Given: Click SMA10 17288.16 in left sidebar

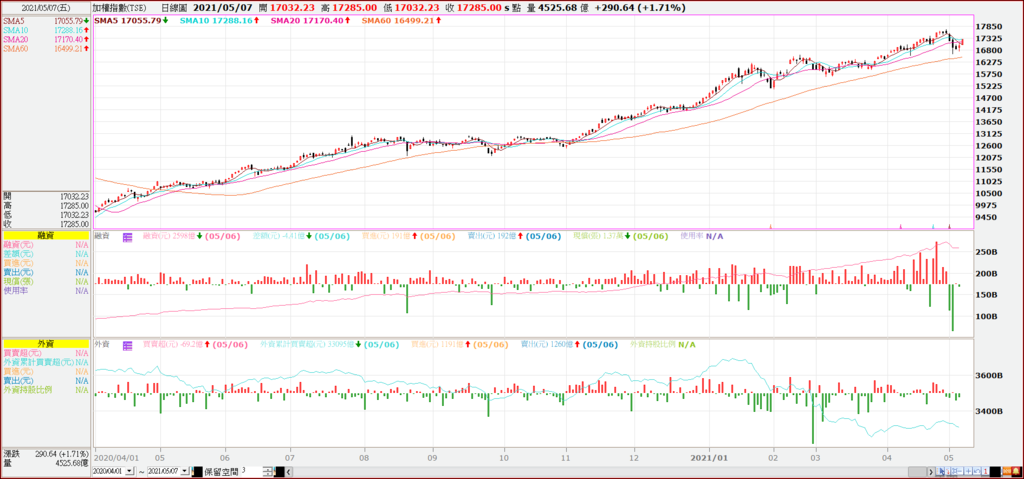Looking at the screenshot, I should [46, 30].
